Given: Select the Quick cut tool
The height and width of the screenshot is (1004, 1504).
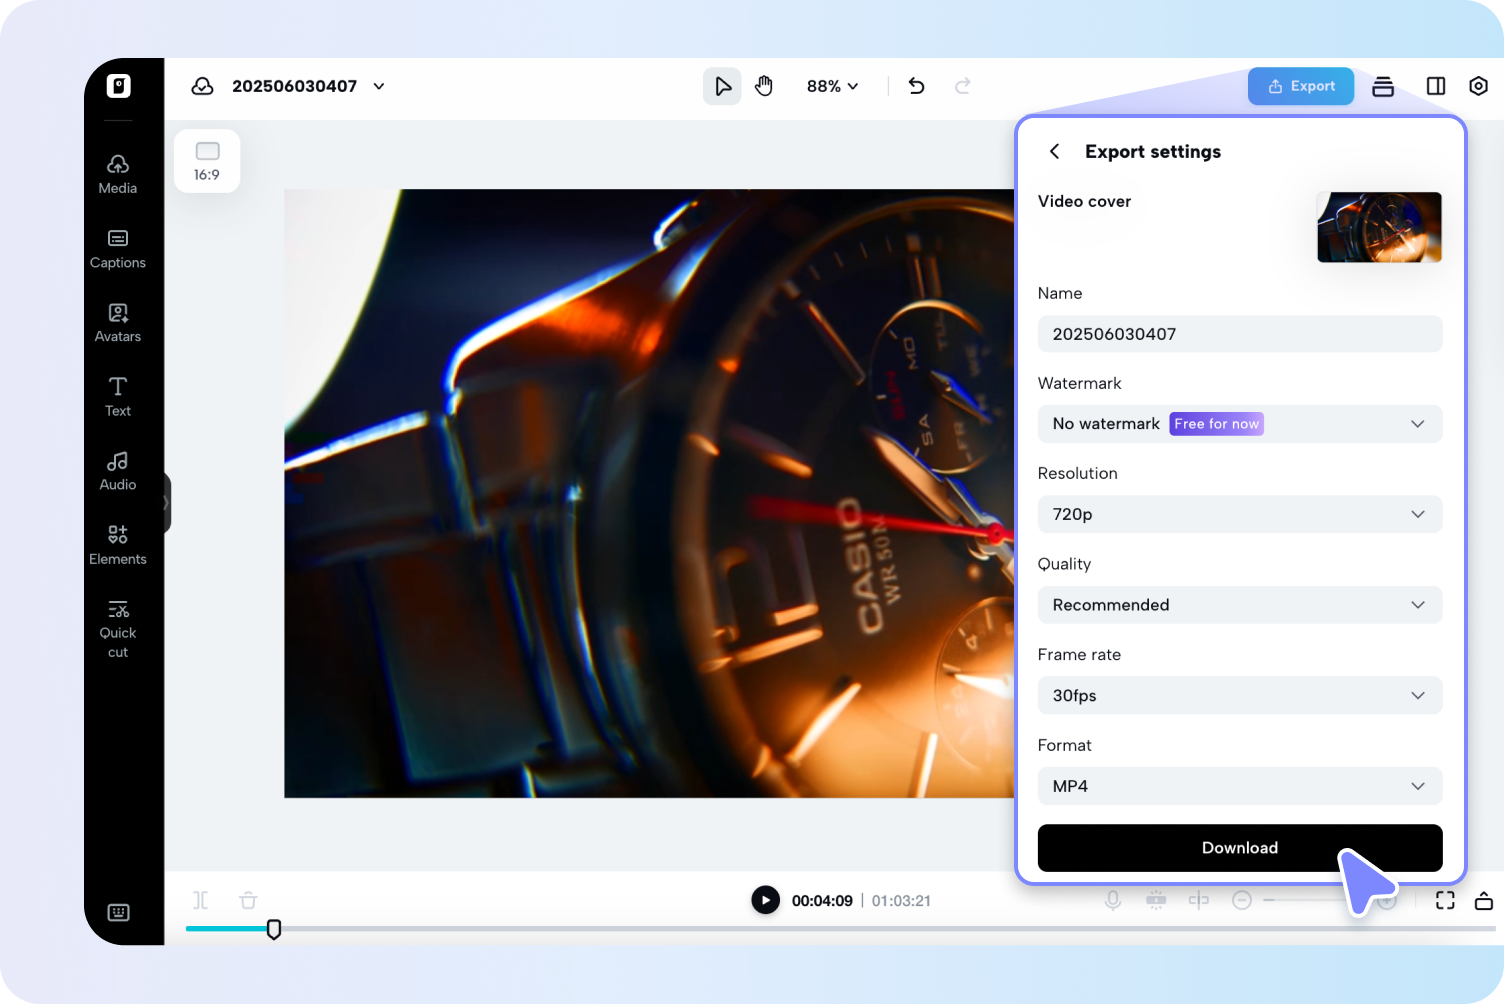Looking at the screenshot, I should [117, 626].
